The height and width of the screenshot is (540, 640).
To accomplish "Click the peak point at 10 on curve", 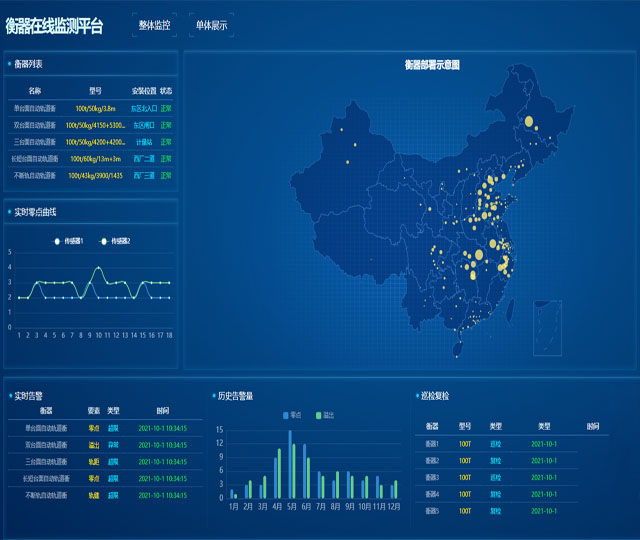I will pyautogui.click(x=98, y=268).
